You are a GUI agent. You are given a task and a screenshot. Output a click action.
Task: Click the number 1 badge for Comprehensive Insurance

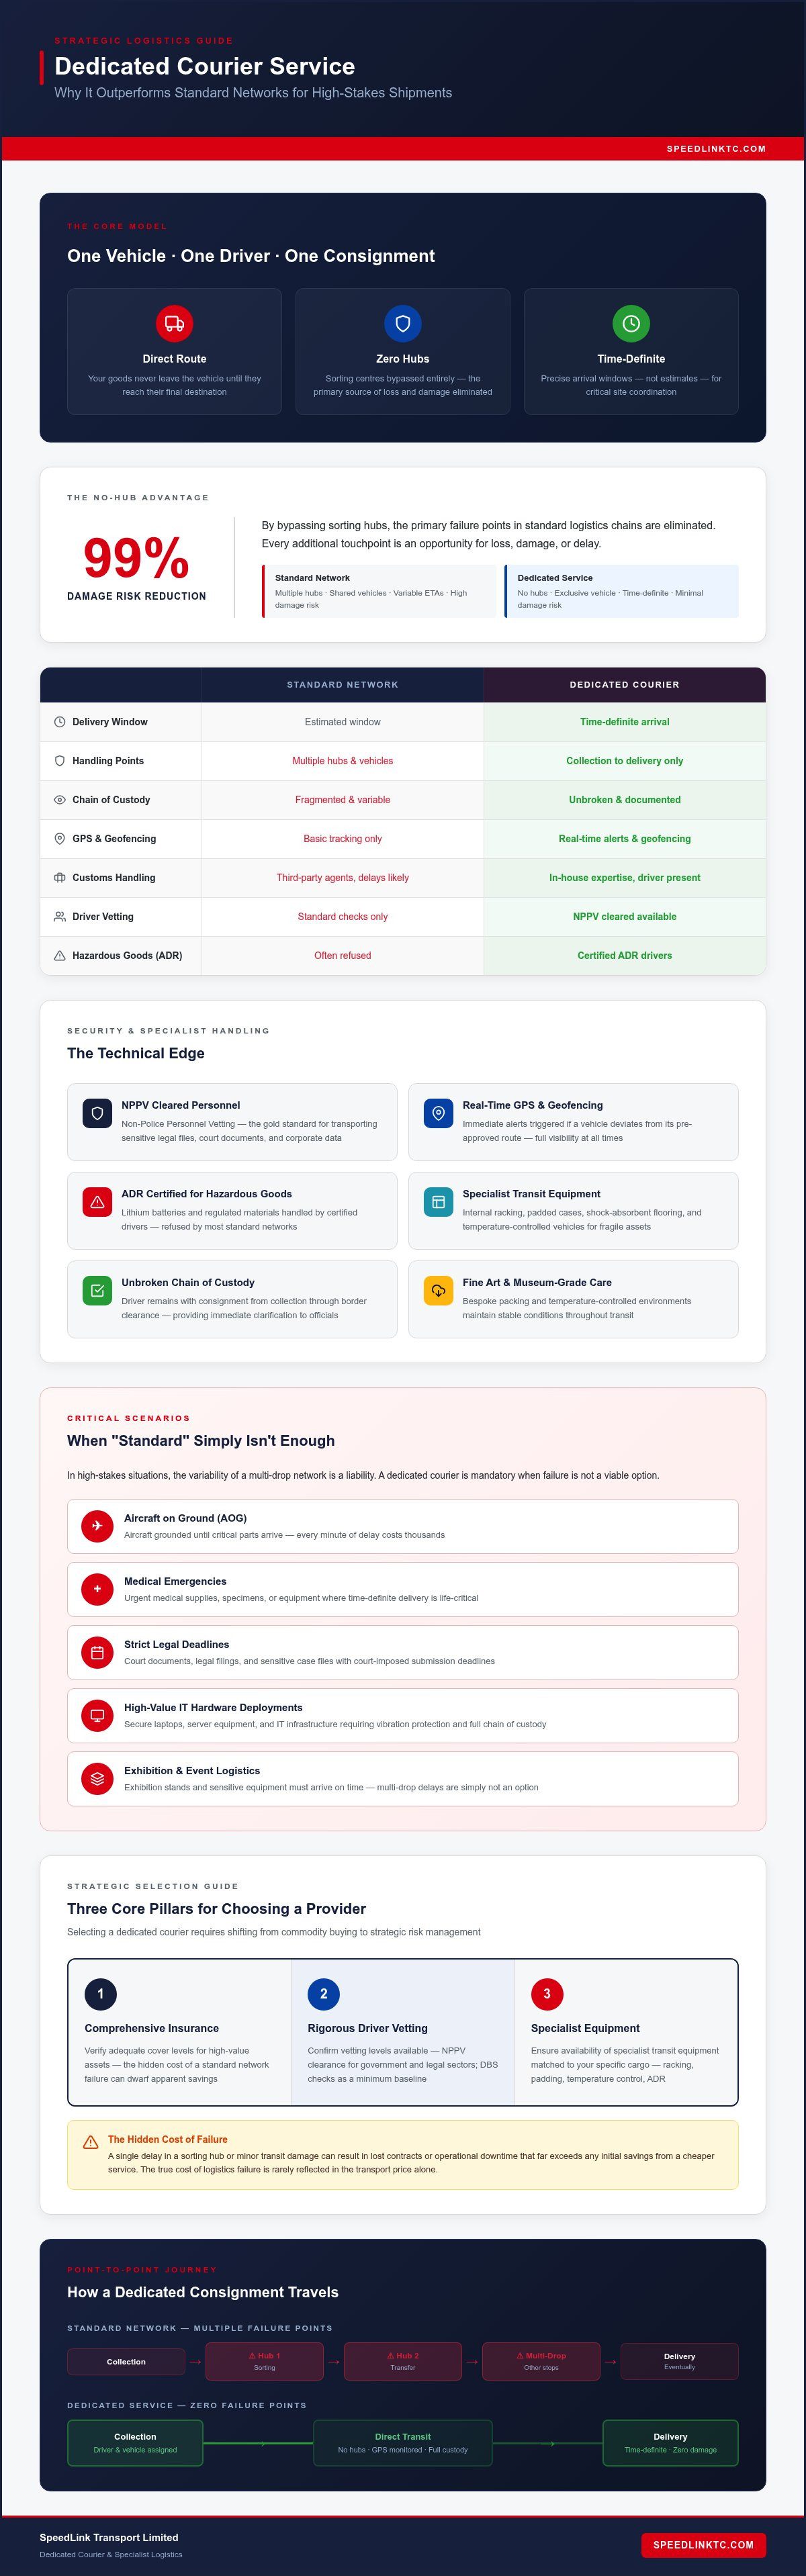[100, 1993]
